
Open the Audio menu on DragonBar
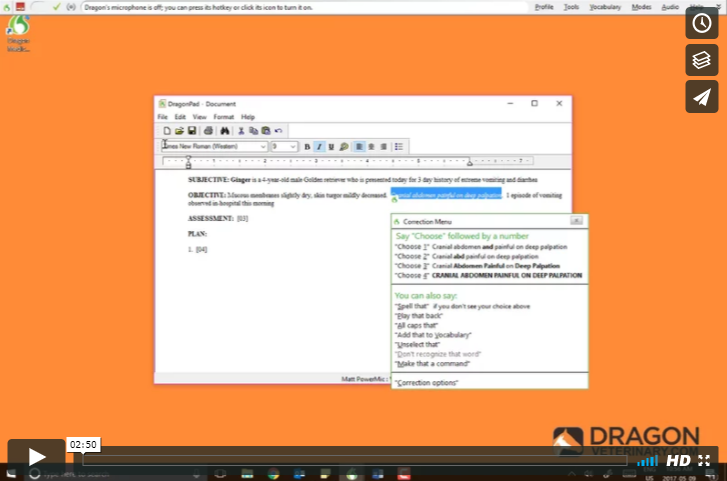click(670, 7)
